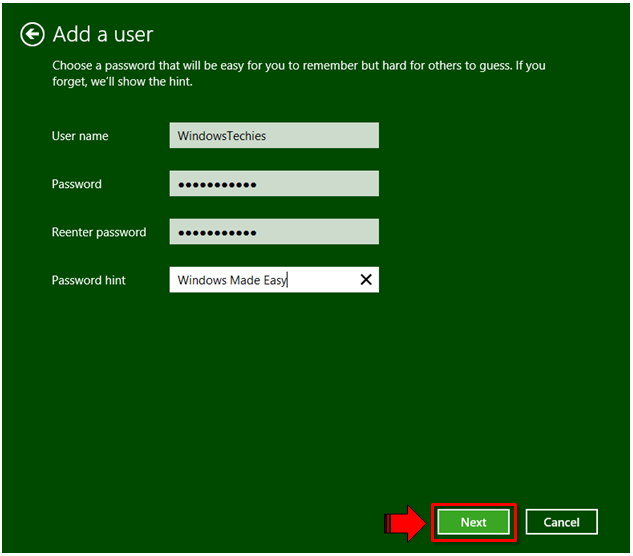Click the "Password hint" label
This screenshot has width=633, height=556.
click(x=89, y=280)
